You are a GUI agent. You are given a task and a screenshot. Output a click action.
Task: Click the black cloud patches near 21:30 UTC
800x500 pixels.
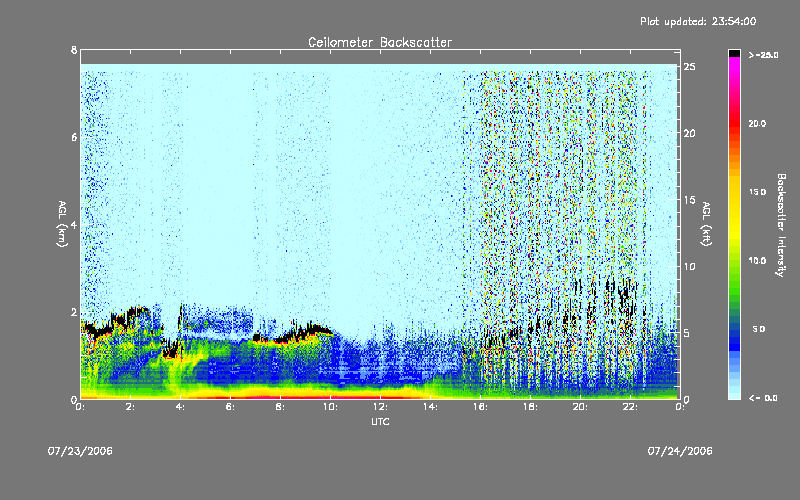[623, 296]
